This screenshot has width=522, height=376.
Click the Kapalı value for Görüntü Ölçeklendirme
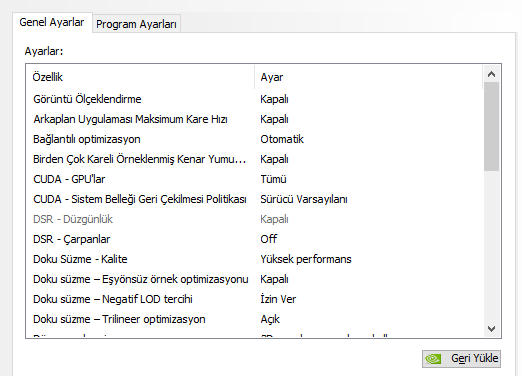click(x=274, y=99)
